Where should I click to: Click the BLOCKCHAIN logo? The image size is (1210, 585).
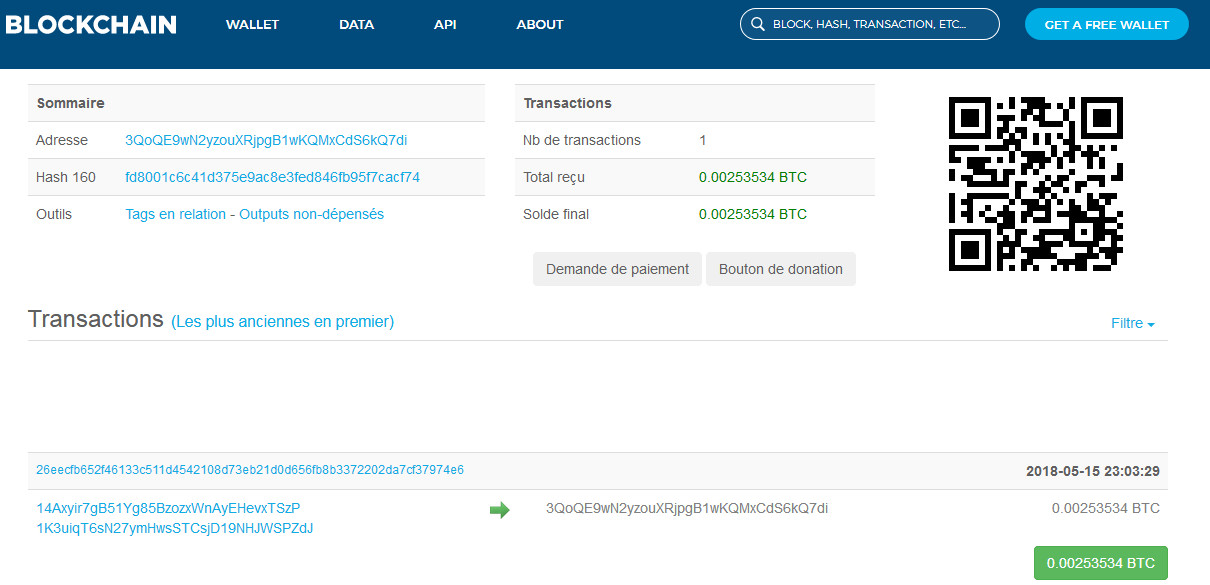91,24
